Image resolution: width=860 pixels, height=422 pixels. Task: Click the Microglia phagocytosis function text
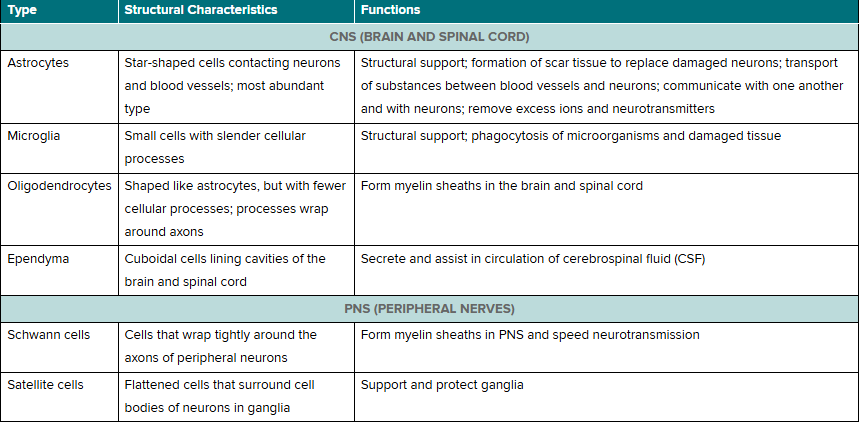click(570, 136)
